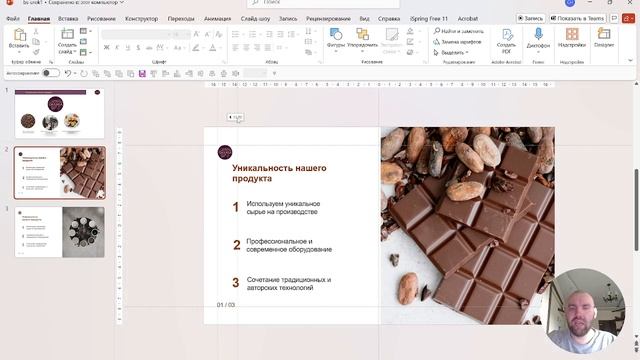This screenshot has width=640, height=360.
Task: Switch to the Переходы tab
Action: pyautogui.click(x=181, y=19)
